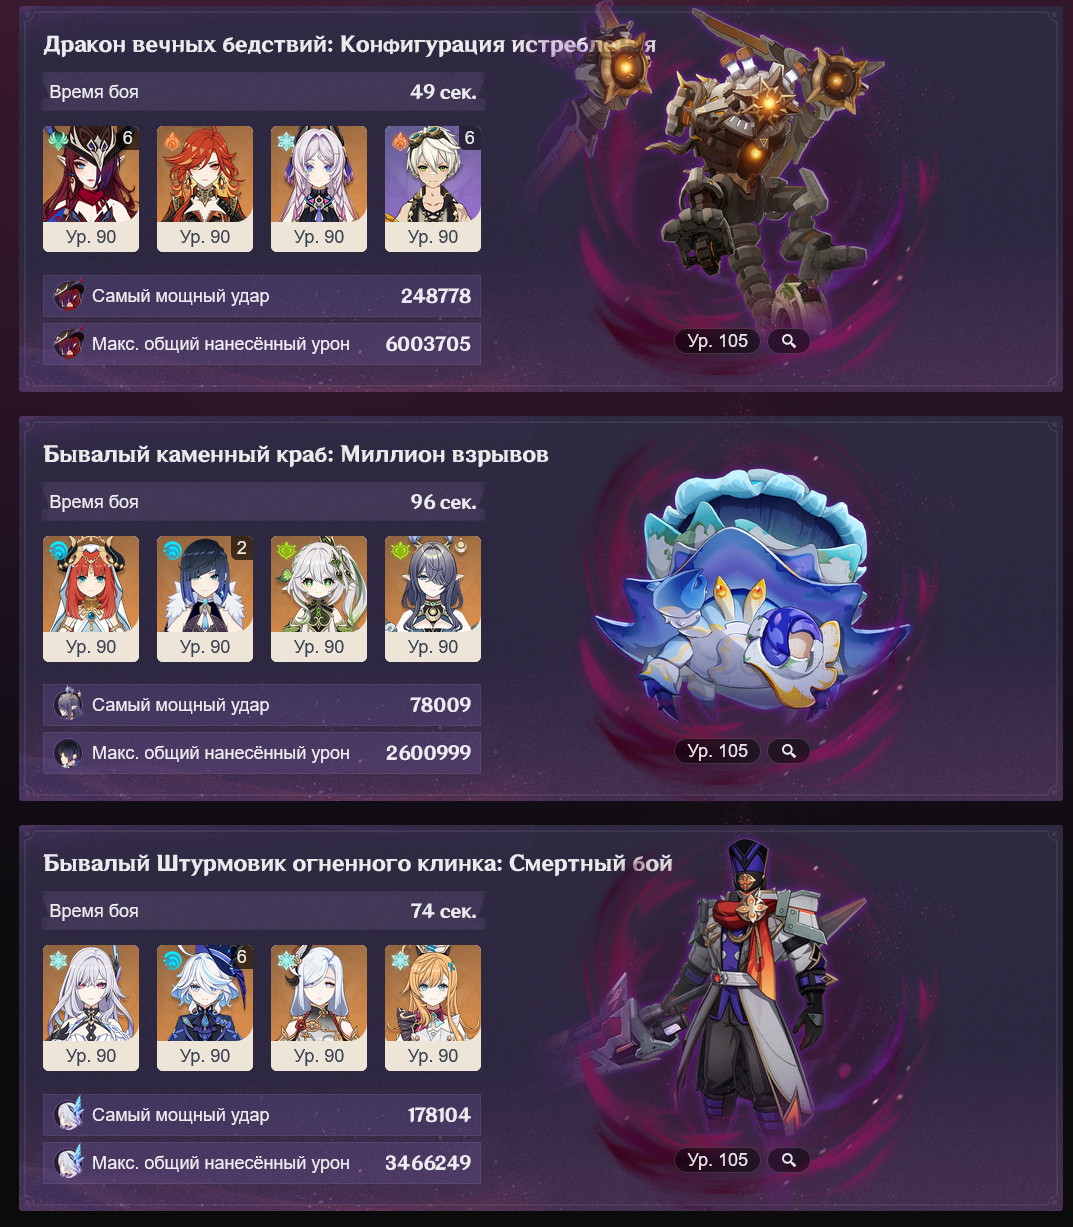Click the 'Время боя' 74 сек. row

[x=263, y=911]
